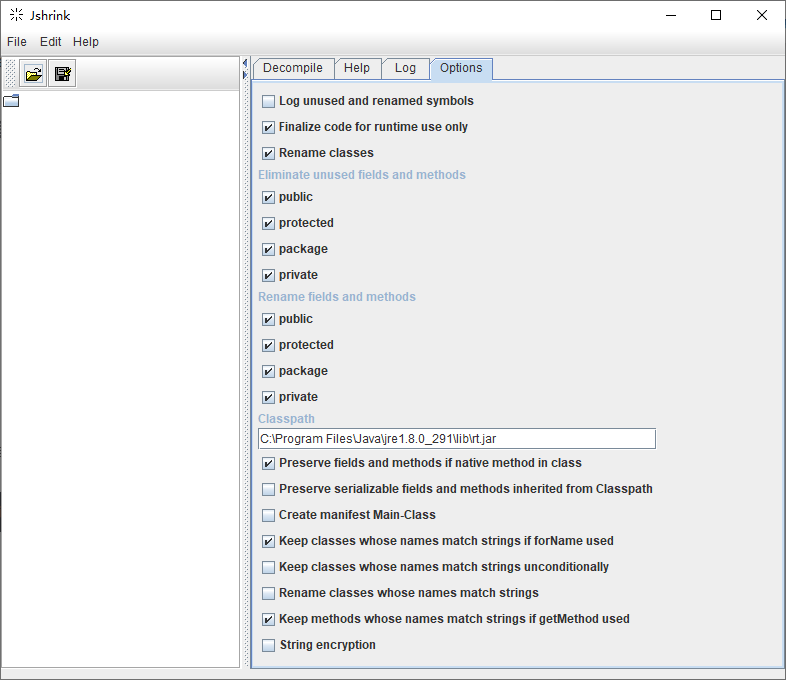Screen dimensions: 786x680
Task: Minimize the Jshrink window
Action: pos(671,16)
